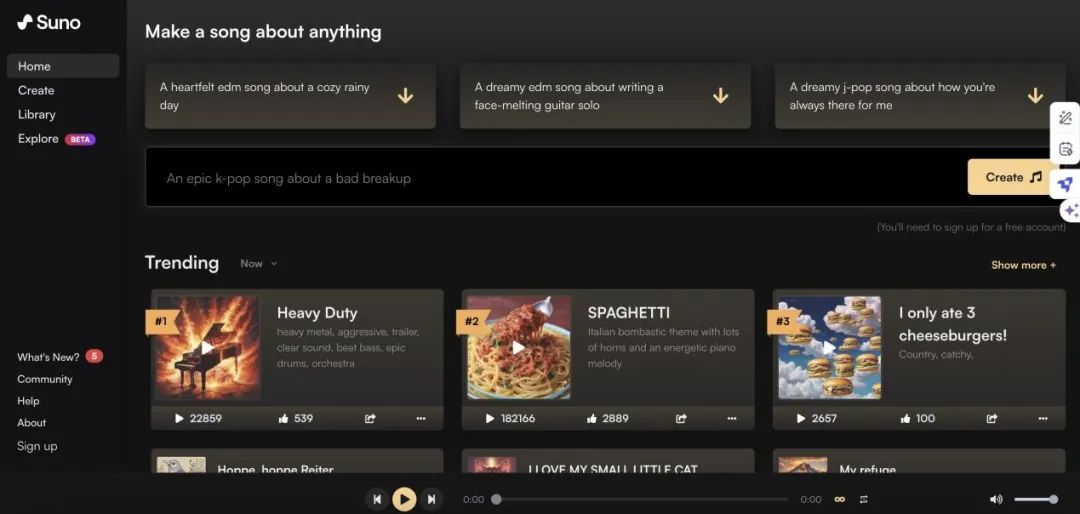Click Show more + link
Viewport: 1080px width, 514px height.
(1024, 265)
